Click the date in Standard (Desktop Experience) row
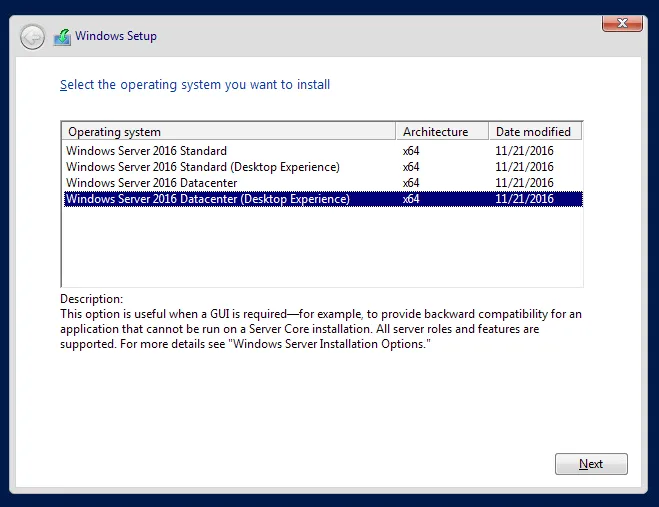This screenshot has width=659, height=507. [524, 167]
